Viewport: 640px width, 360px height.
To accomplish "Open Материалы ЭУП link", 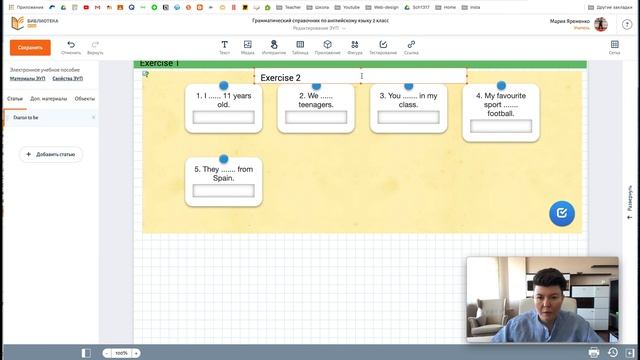I will click(27, 78).
